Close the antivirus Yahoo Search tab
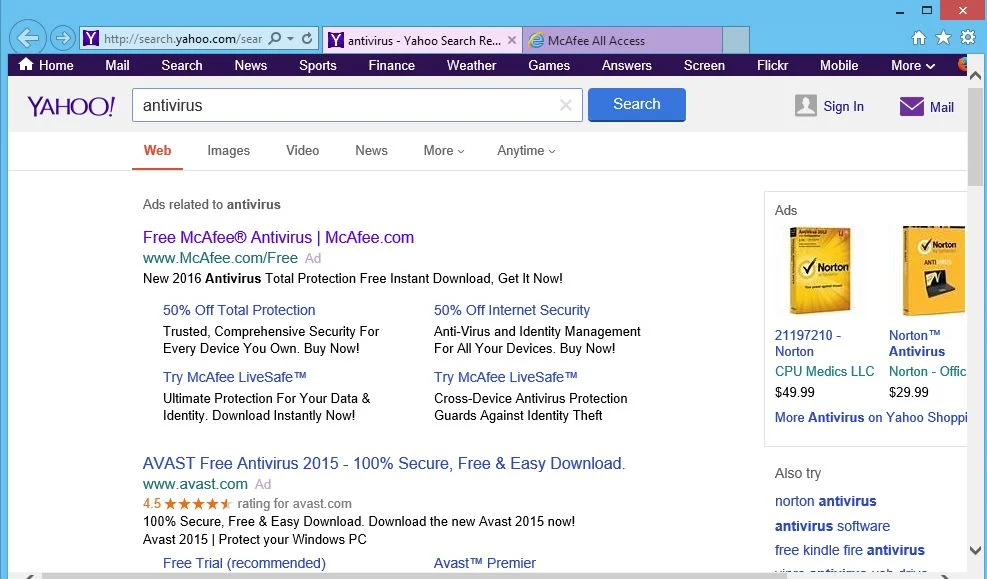The height and width of the screenshot is (579, 987). [x=512, y=40]
